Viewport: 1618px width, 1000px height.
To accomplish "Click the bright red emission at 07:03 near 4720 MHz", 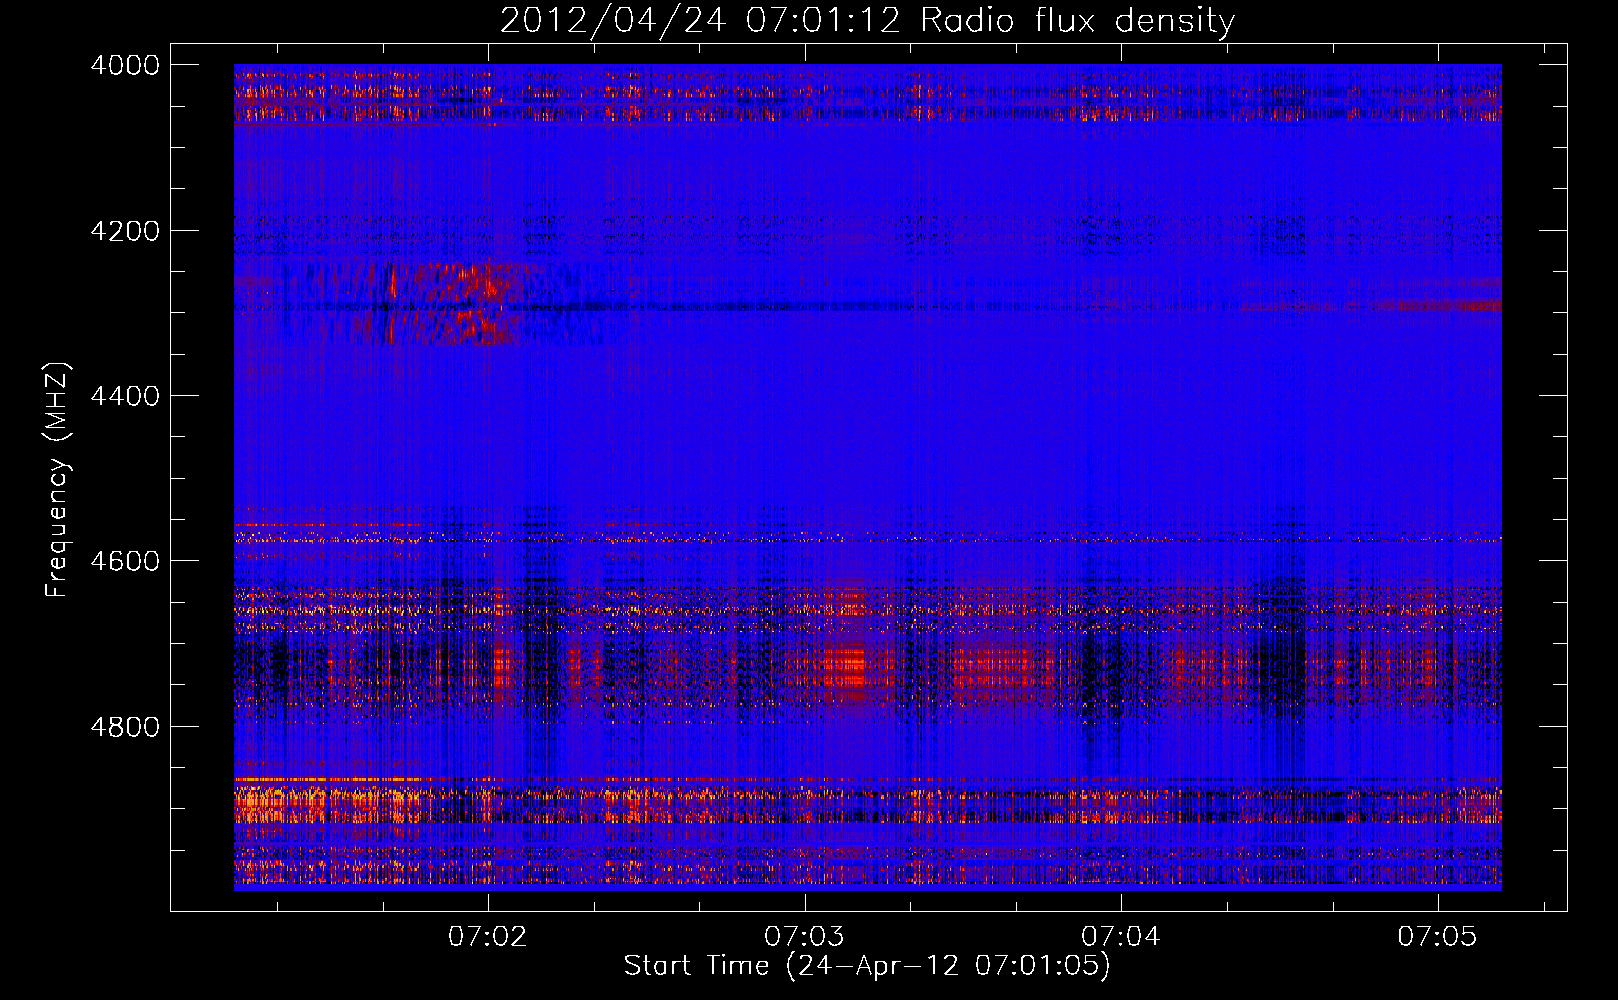I will [x=848, y=665].
